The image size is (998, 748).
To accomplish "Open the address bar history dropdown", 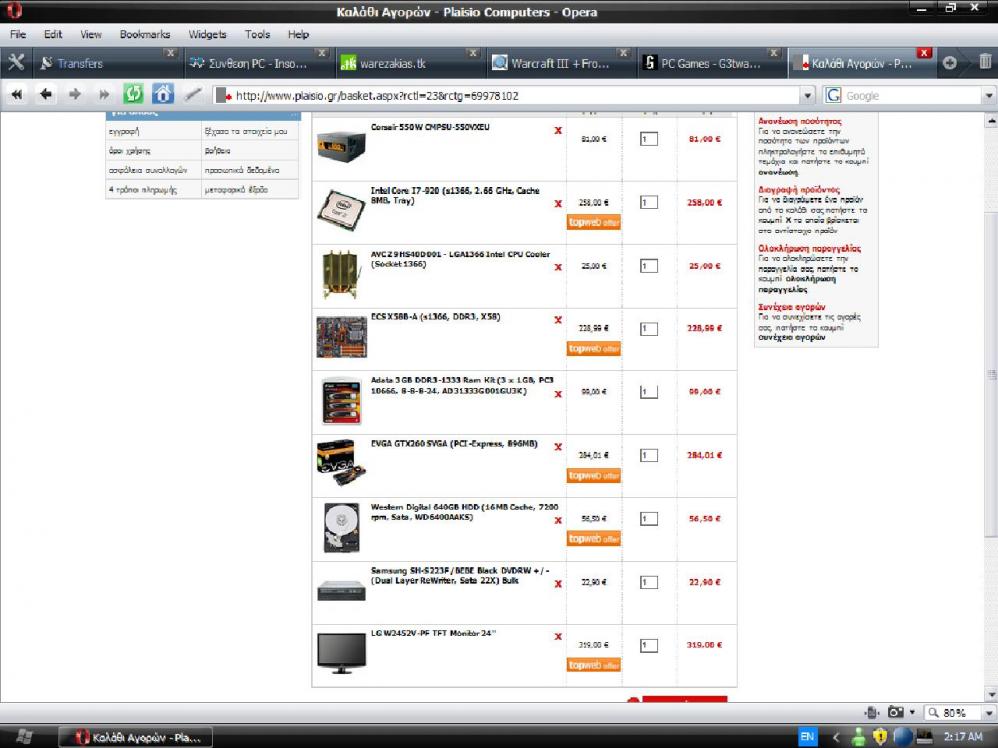I will coord(807,95).
